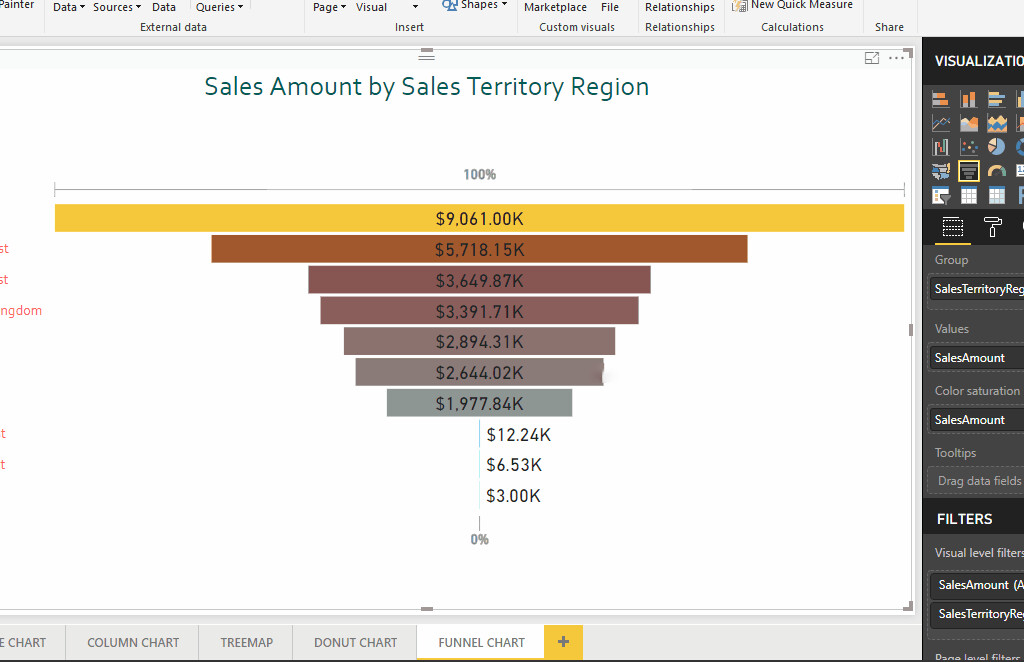Switch to the TREEMAP page tab
The height and width of the screenshot is (662, 1024).
coord(247,642)
